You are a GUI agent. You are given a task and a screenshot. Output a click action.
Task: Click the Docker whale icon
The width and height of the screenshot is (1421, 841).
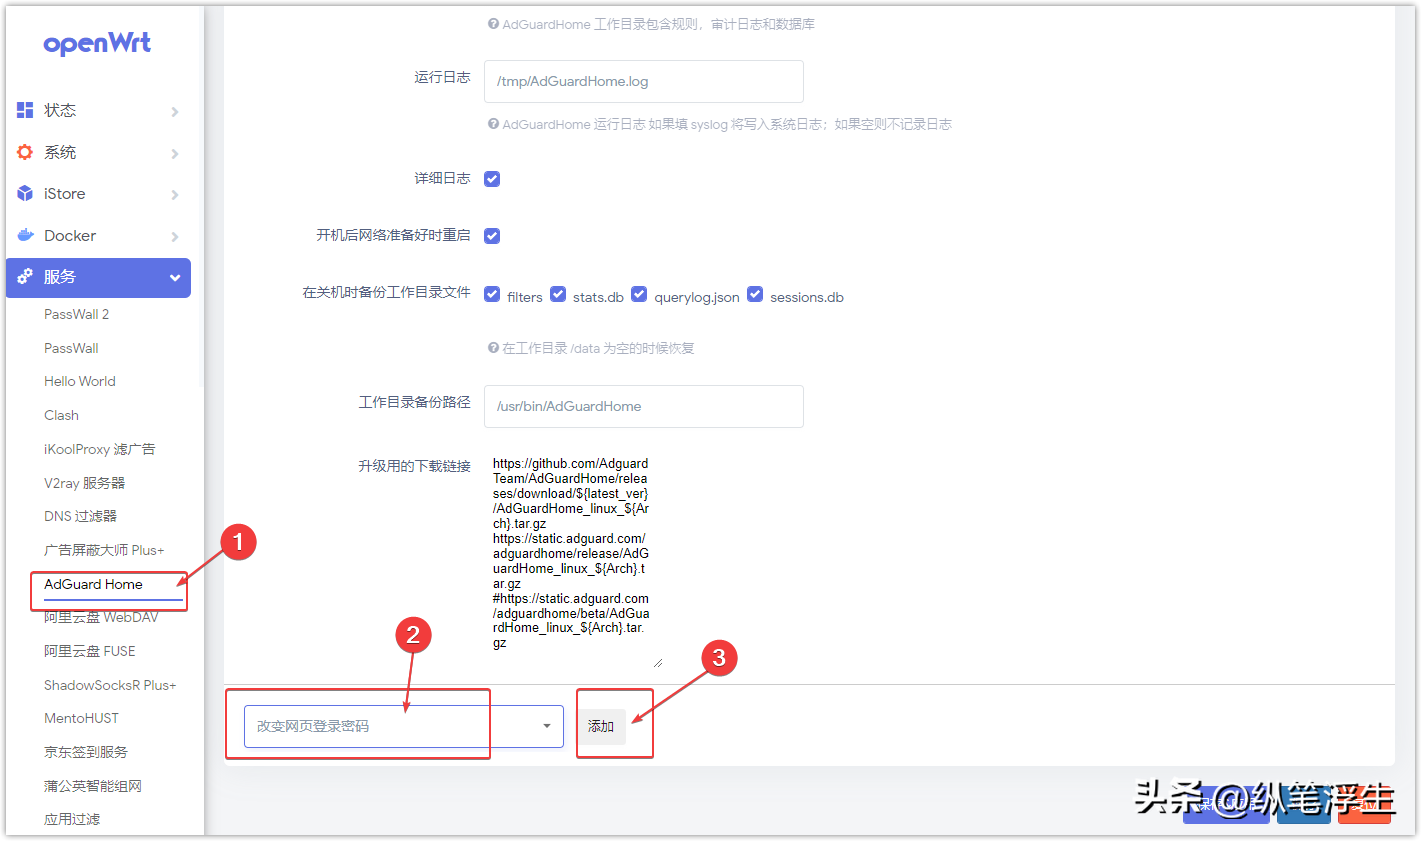coord(25,235)
